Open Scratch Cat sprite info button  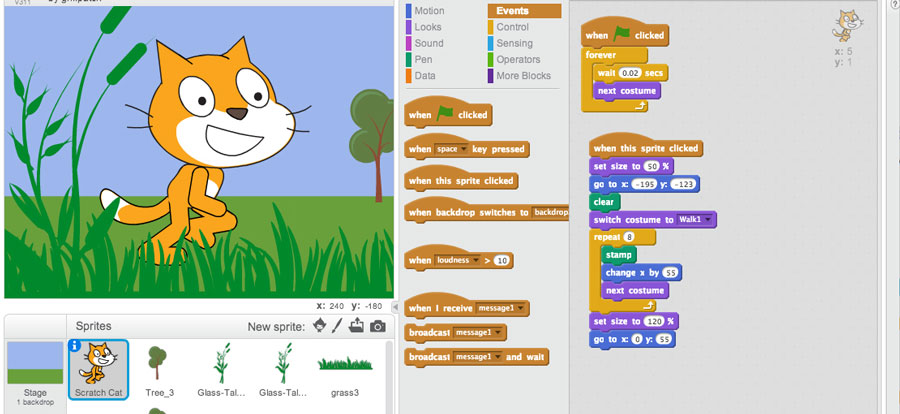coord(74,345)
